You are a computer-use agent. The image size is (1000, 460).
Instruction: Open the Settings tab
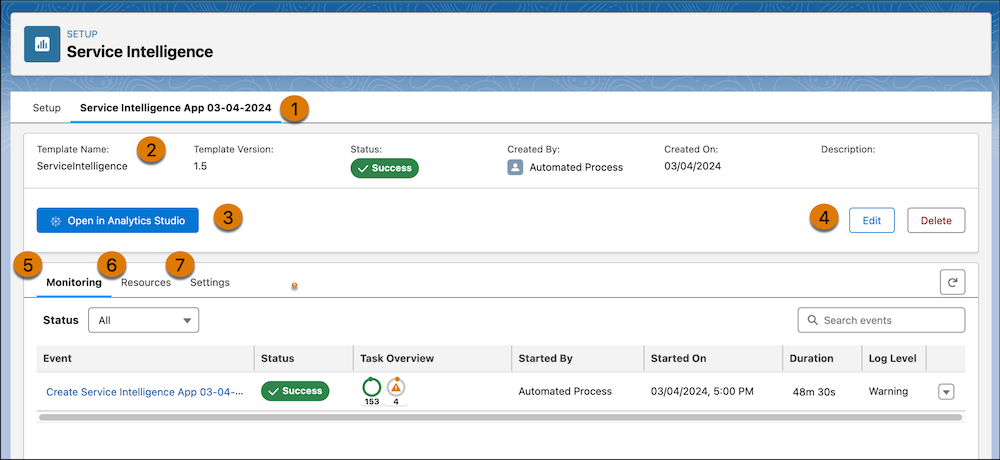pyautogui.click(x=210, y=282)
